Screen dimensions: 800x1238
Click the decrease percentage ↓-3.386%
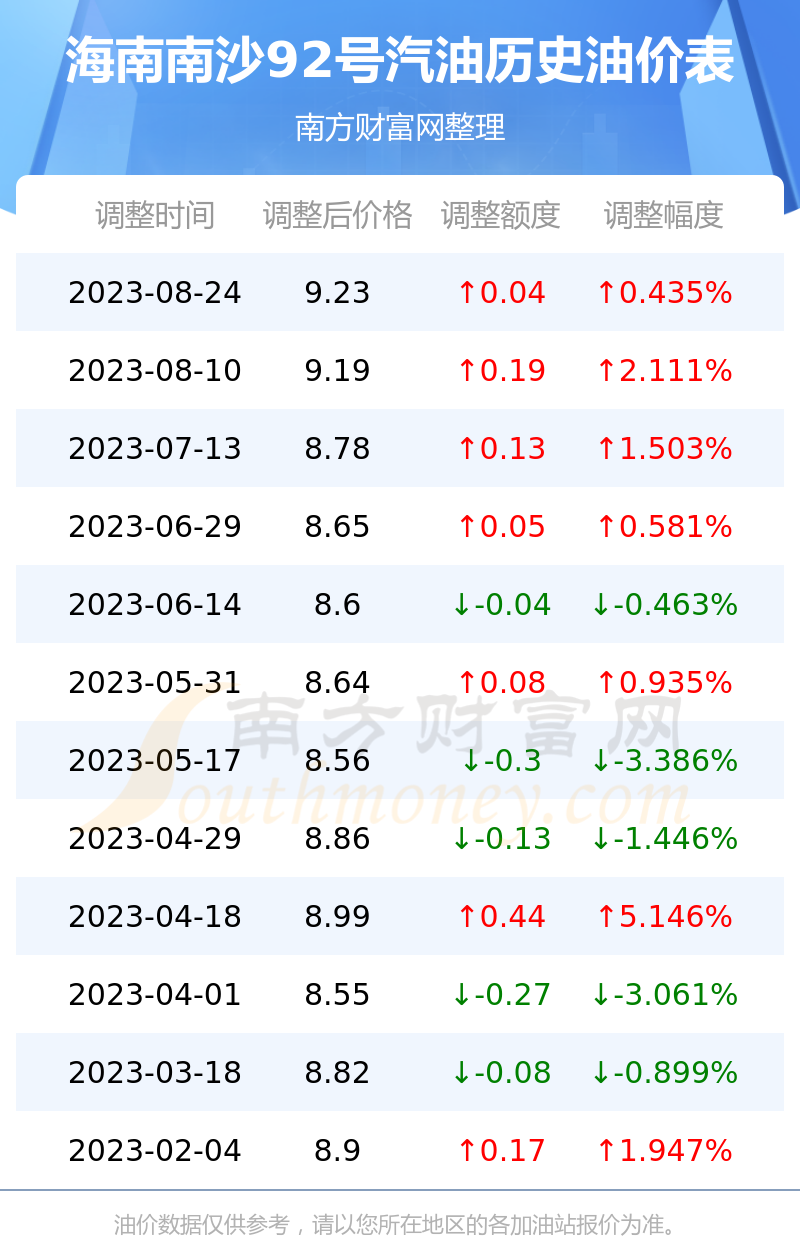click(x=664, y=761)
